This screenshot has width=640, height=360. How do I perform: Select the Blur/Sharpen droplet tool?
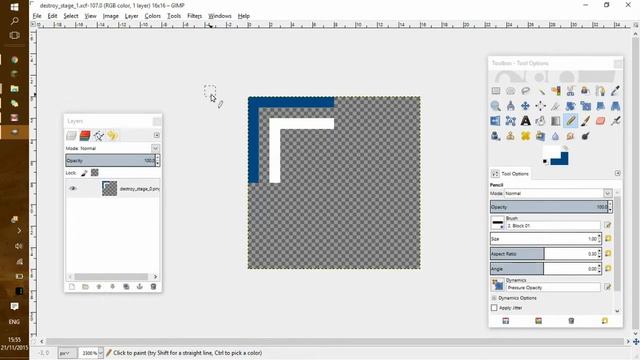[x=556, y=136]
